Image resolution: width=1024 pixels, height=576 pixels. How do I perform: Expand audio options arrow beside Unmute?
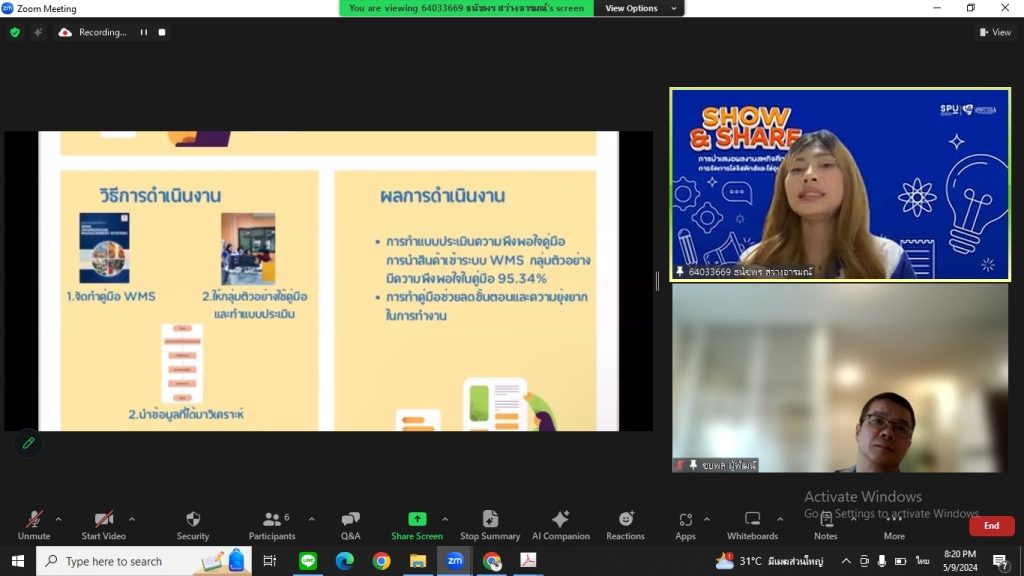click(x=58, y=519)
